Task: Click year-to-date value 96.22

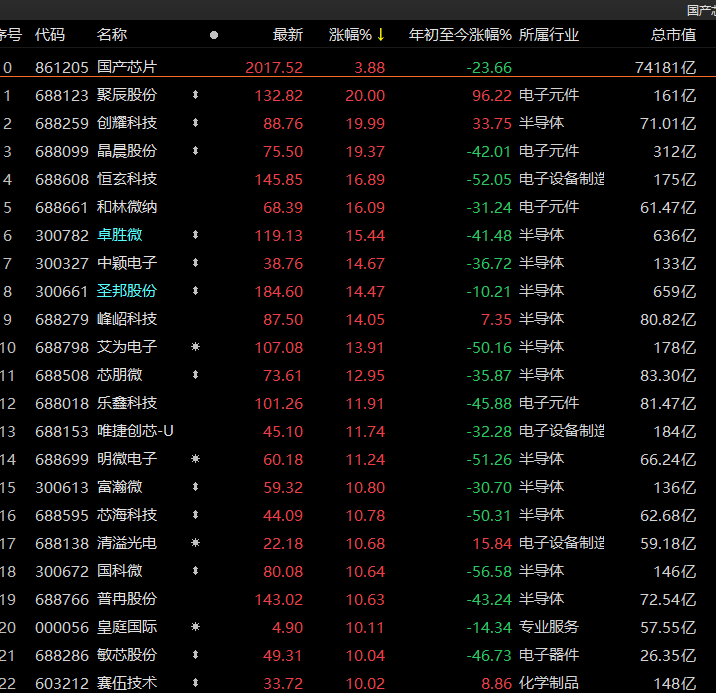Action: 492,95
